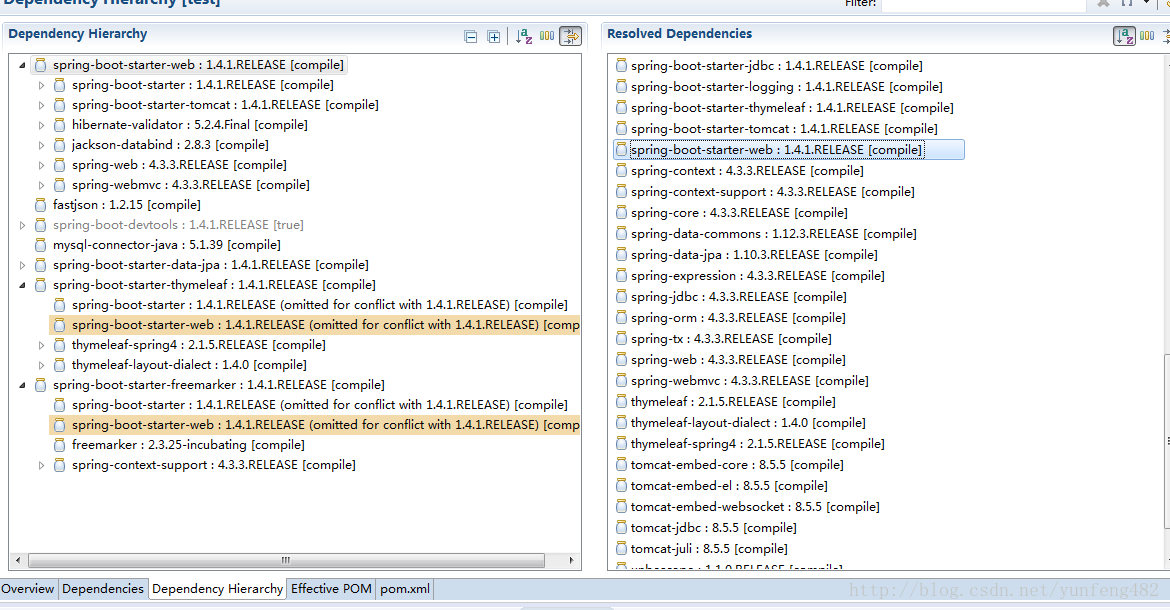Click jar icon of spring-jdbc 4.3.3.RELEASE
Screen dimensions: 1170x610
621,296
